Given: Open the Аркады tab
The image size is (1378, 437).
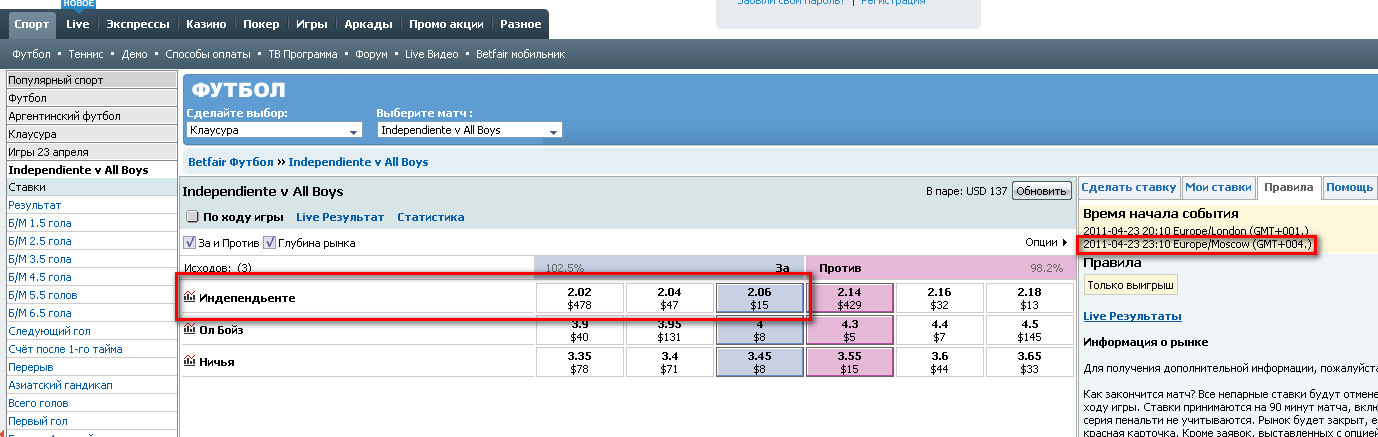Looking at the screenshot, I should coord(368,24).
